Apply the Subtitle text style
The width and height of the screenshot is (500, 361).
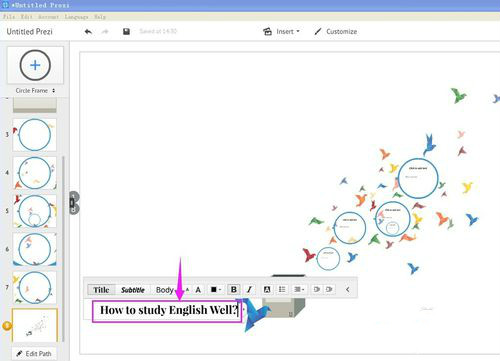point(133,290)
